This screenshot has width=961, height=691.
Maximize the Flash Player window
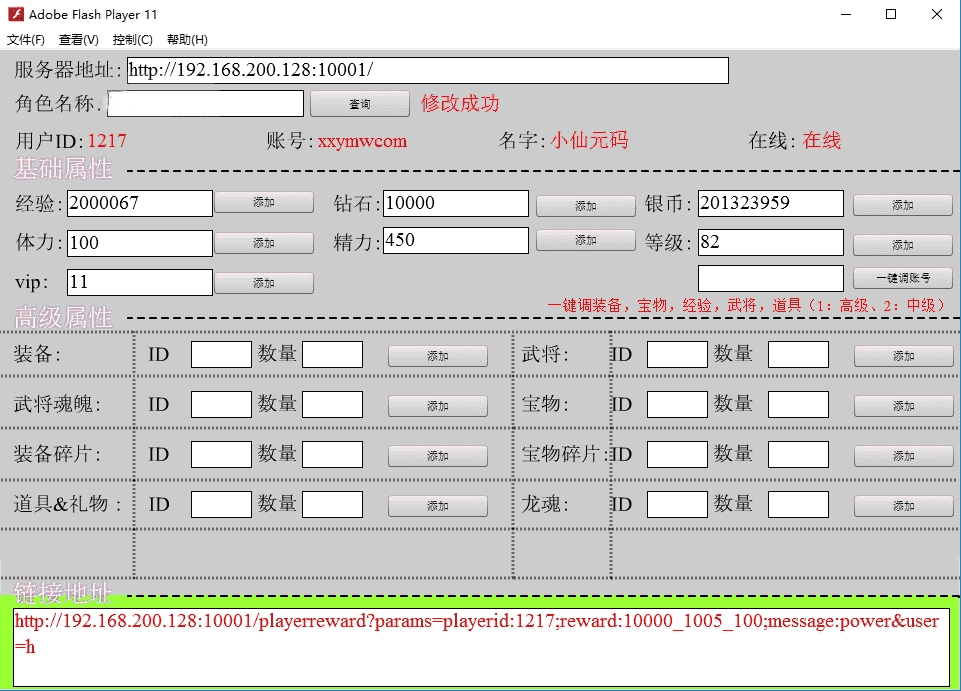pyautogui.click(x=890, y=15)
